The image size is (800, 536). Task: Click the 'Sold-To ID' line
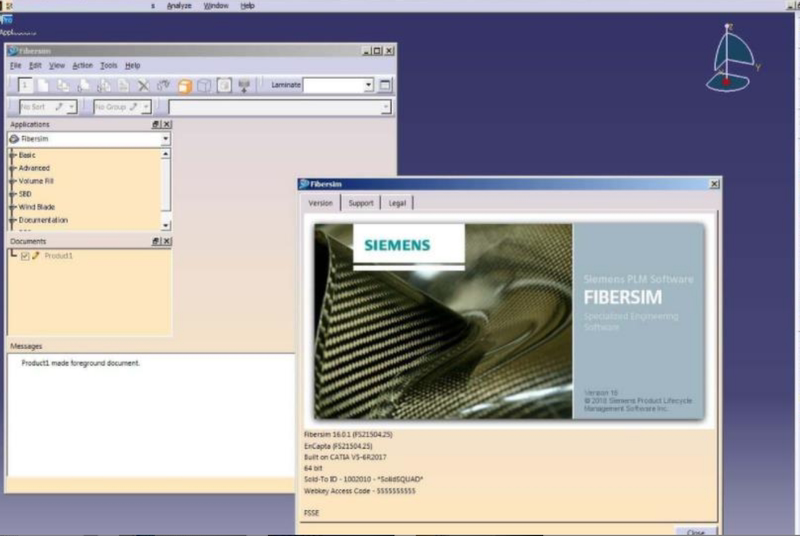click(363, 479)
